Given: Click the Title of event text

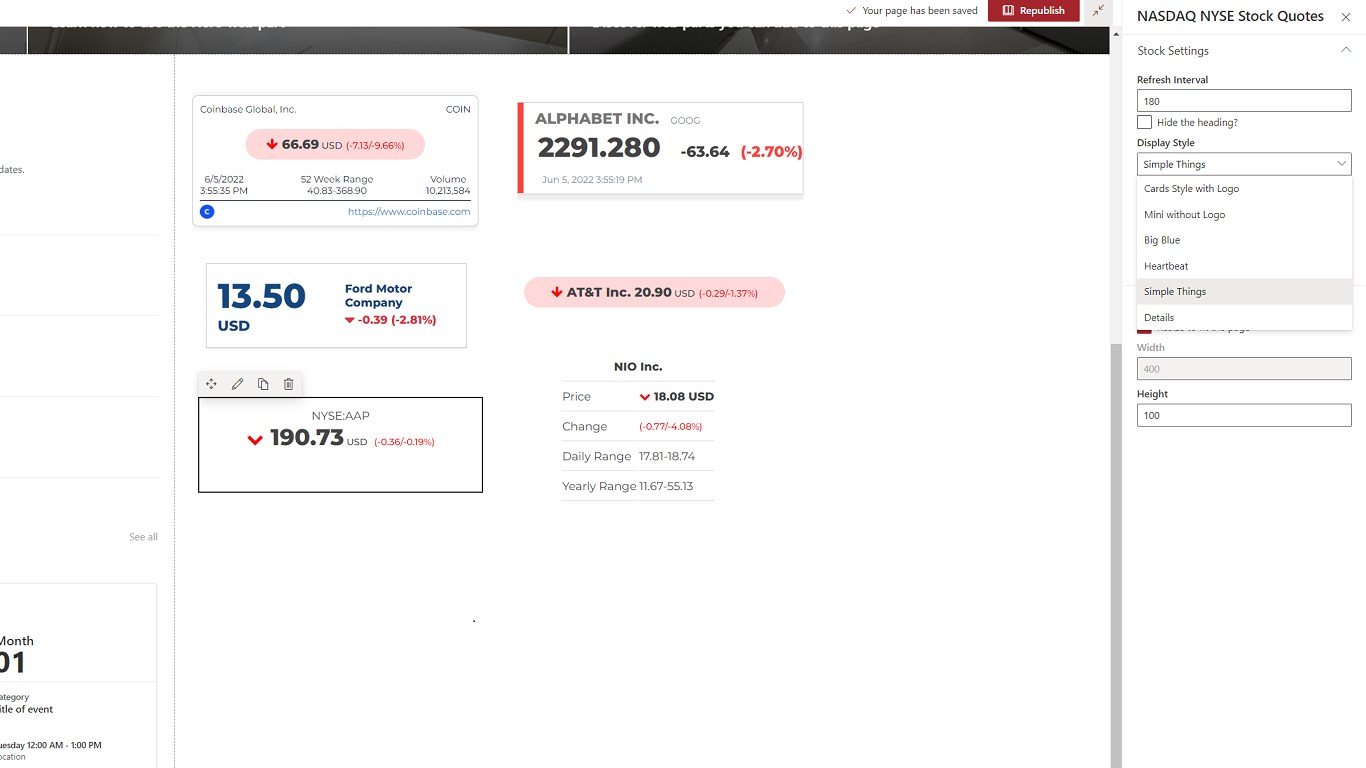Looking at the screenshot, I should coord(27,709).
